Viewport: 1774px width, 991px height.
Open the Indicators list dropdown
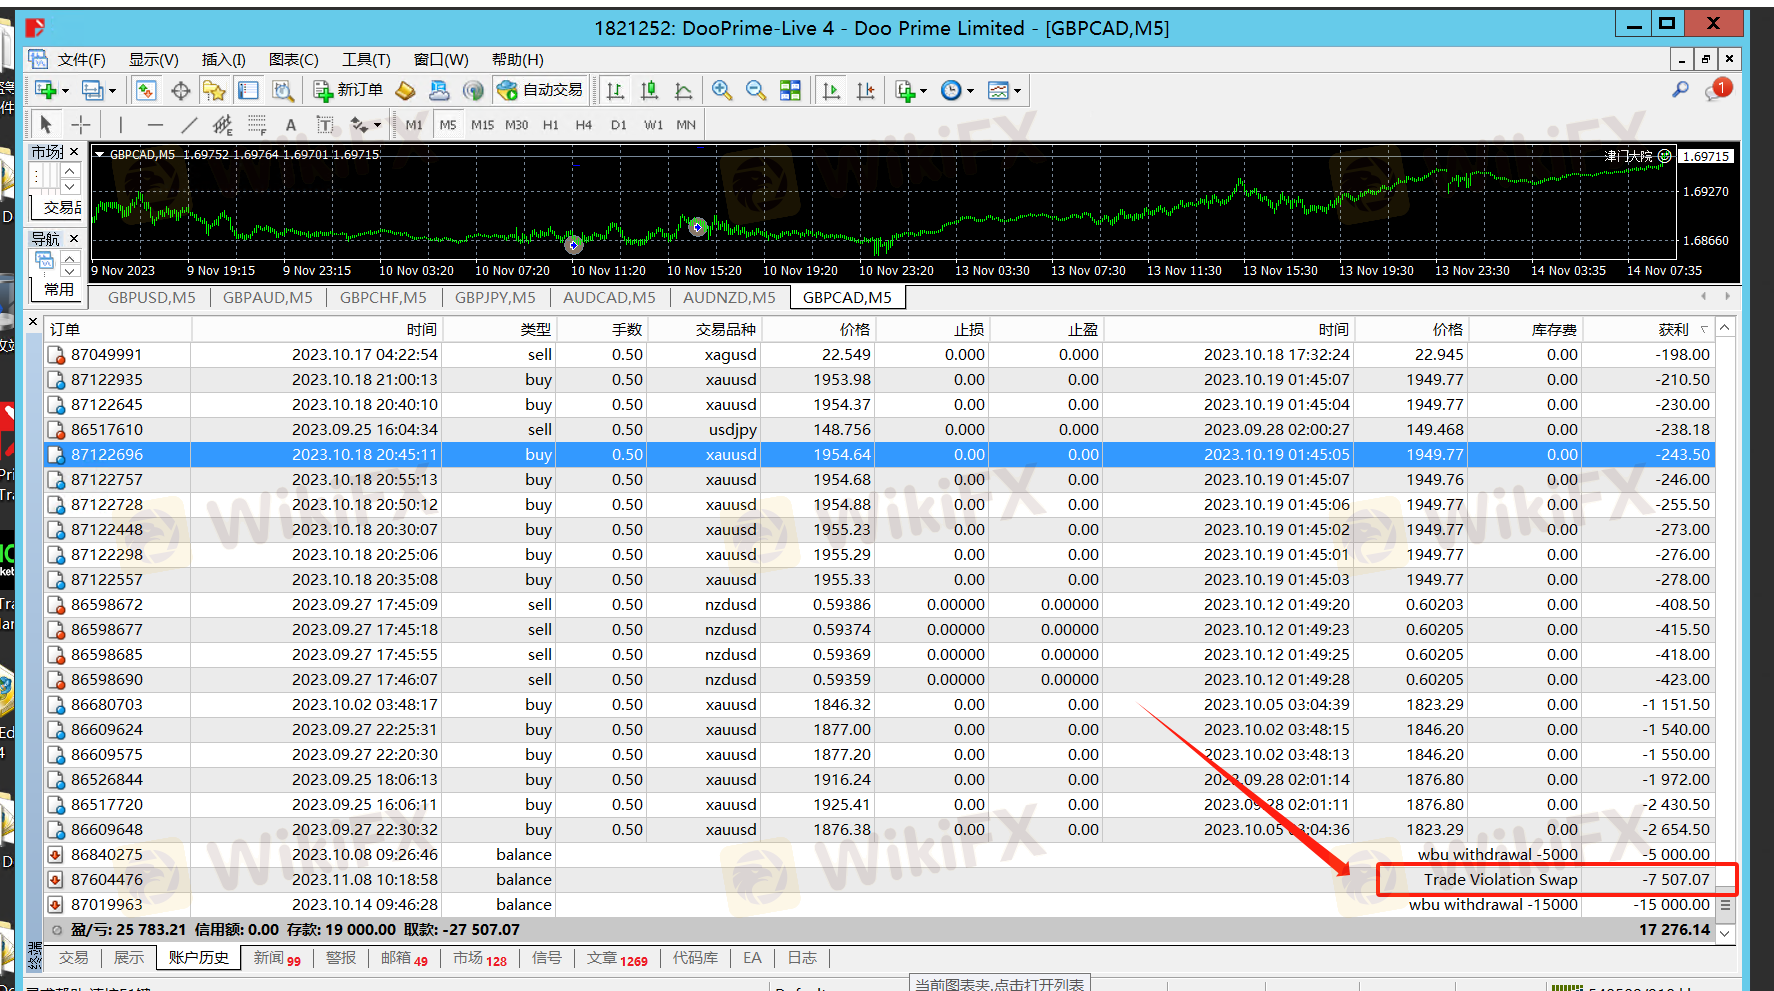[910, 91]
